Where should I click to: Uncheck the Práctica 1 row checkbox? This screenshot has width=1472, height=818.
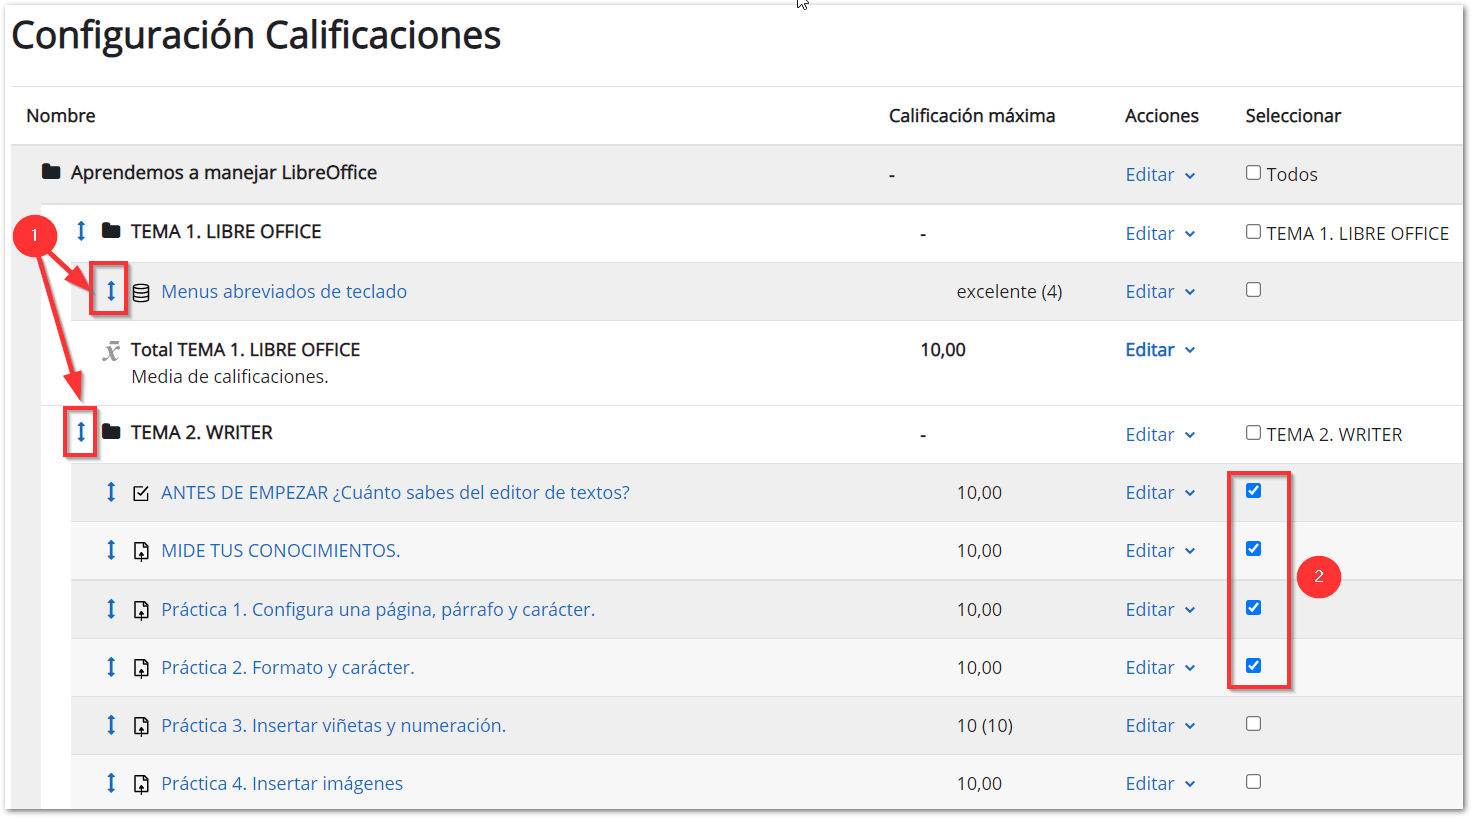1253,608
